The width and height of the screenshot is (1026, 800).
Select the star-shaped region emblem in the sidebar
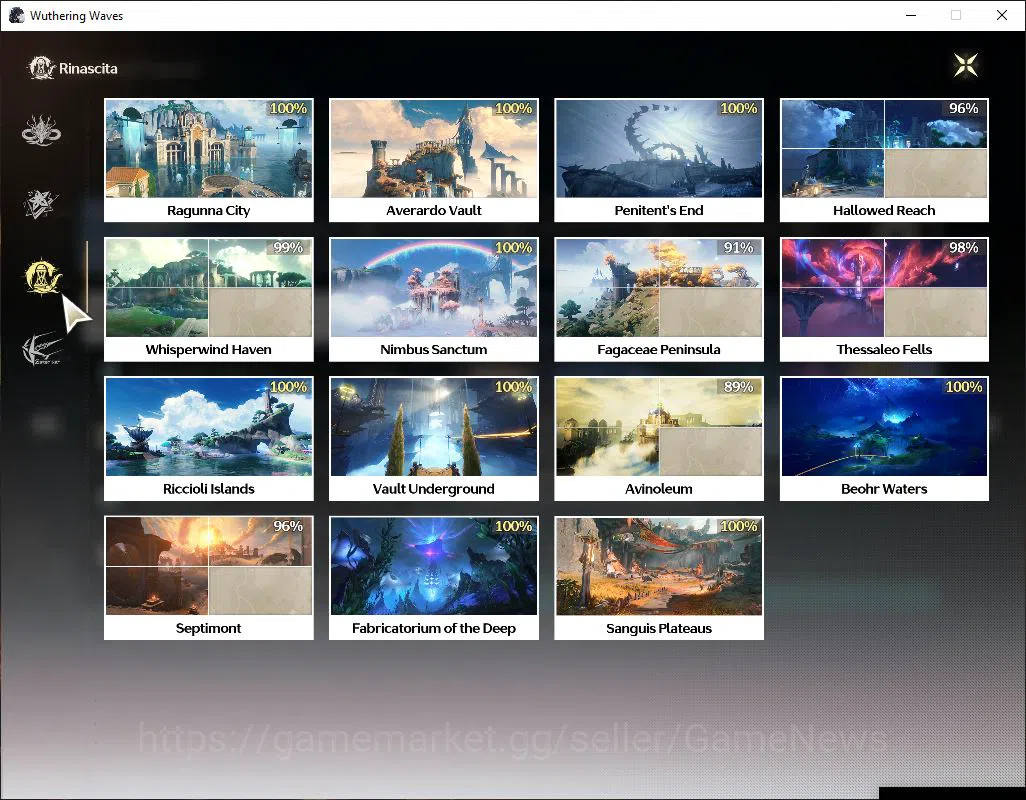(41, 203)
